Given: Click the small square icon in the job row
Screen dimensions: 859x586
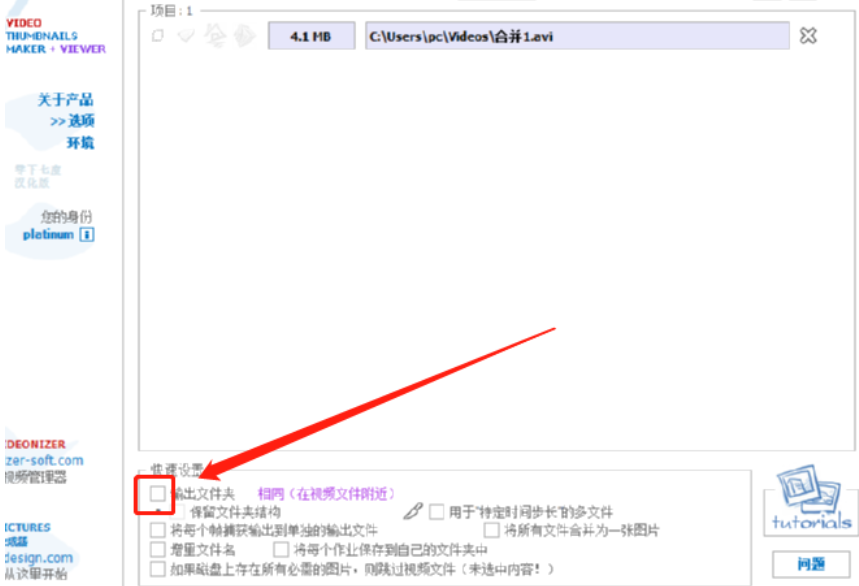Looking at the screenshot, I should (x=158, y=36).
